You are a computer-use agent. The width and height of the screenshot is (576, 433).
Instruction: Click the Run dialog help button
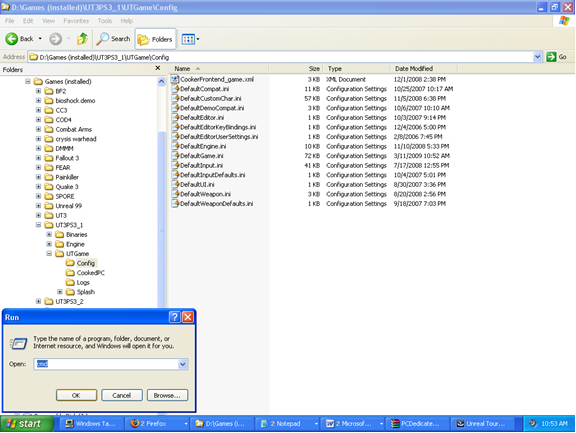tap(174, 317)
